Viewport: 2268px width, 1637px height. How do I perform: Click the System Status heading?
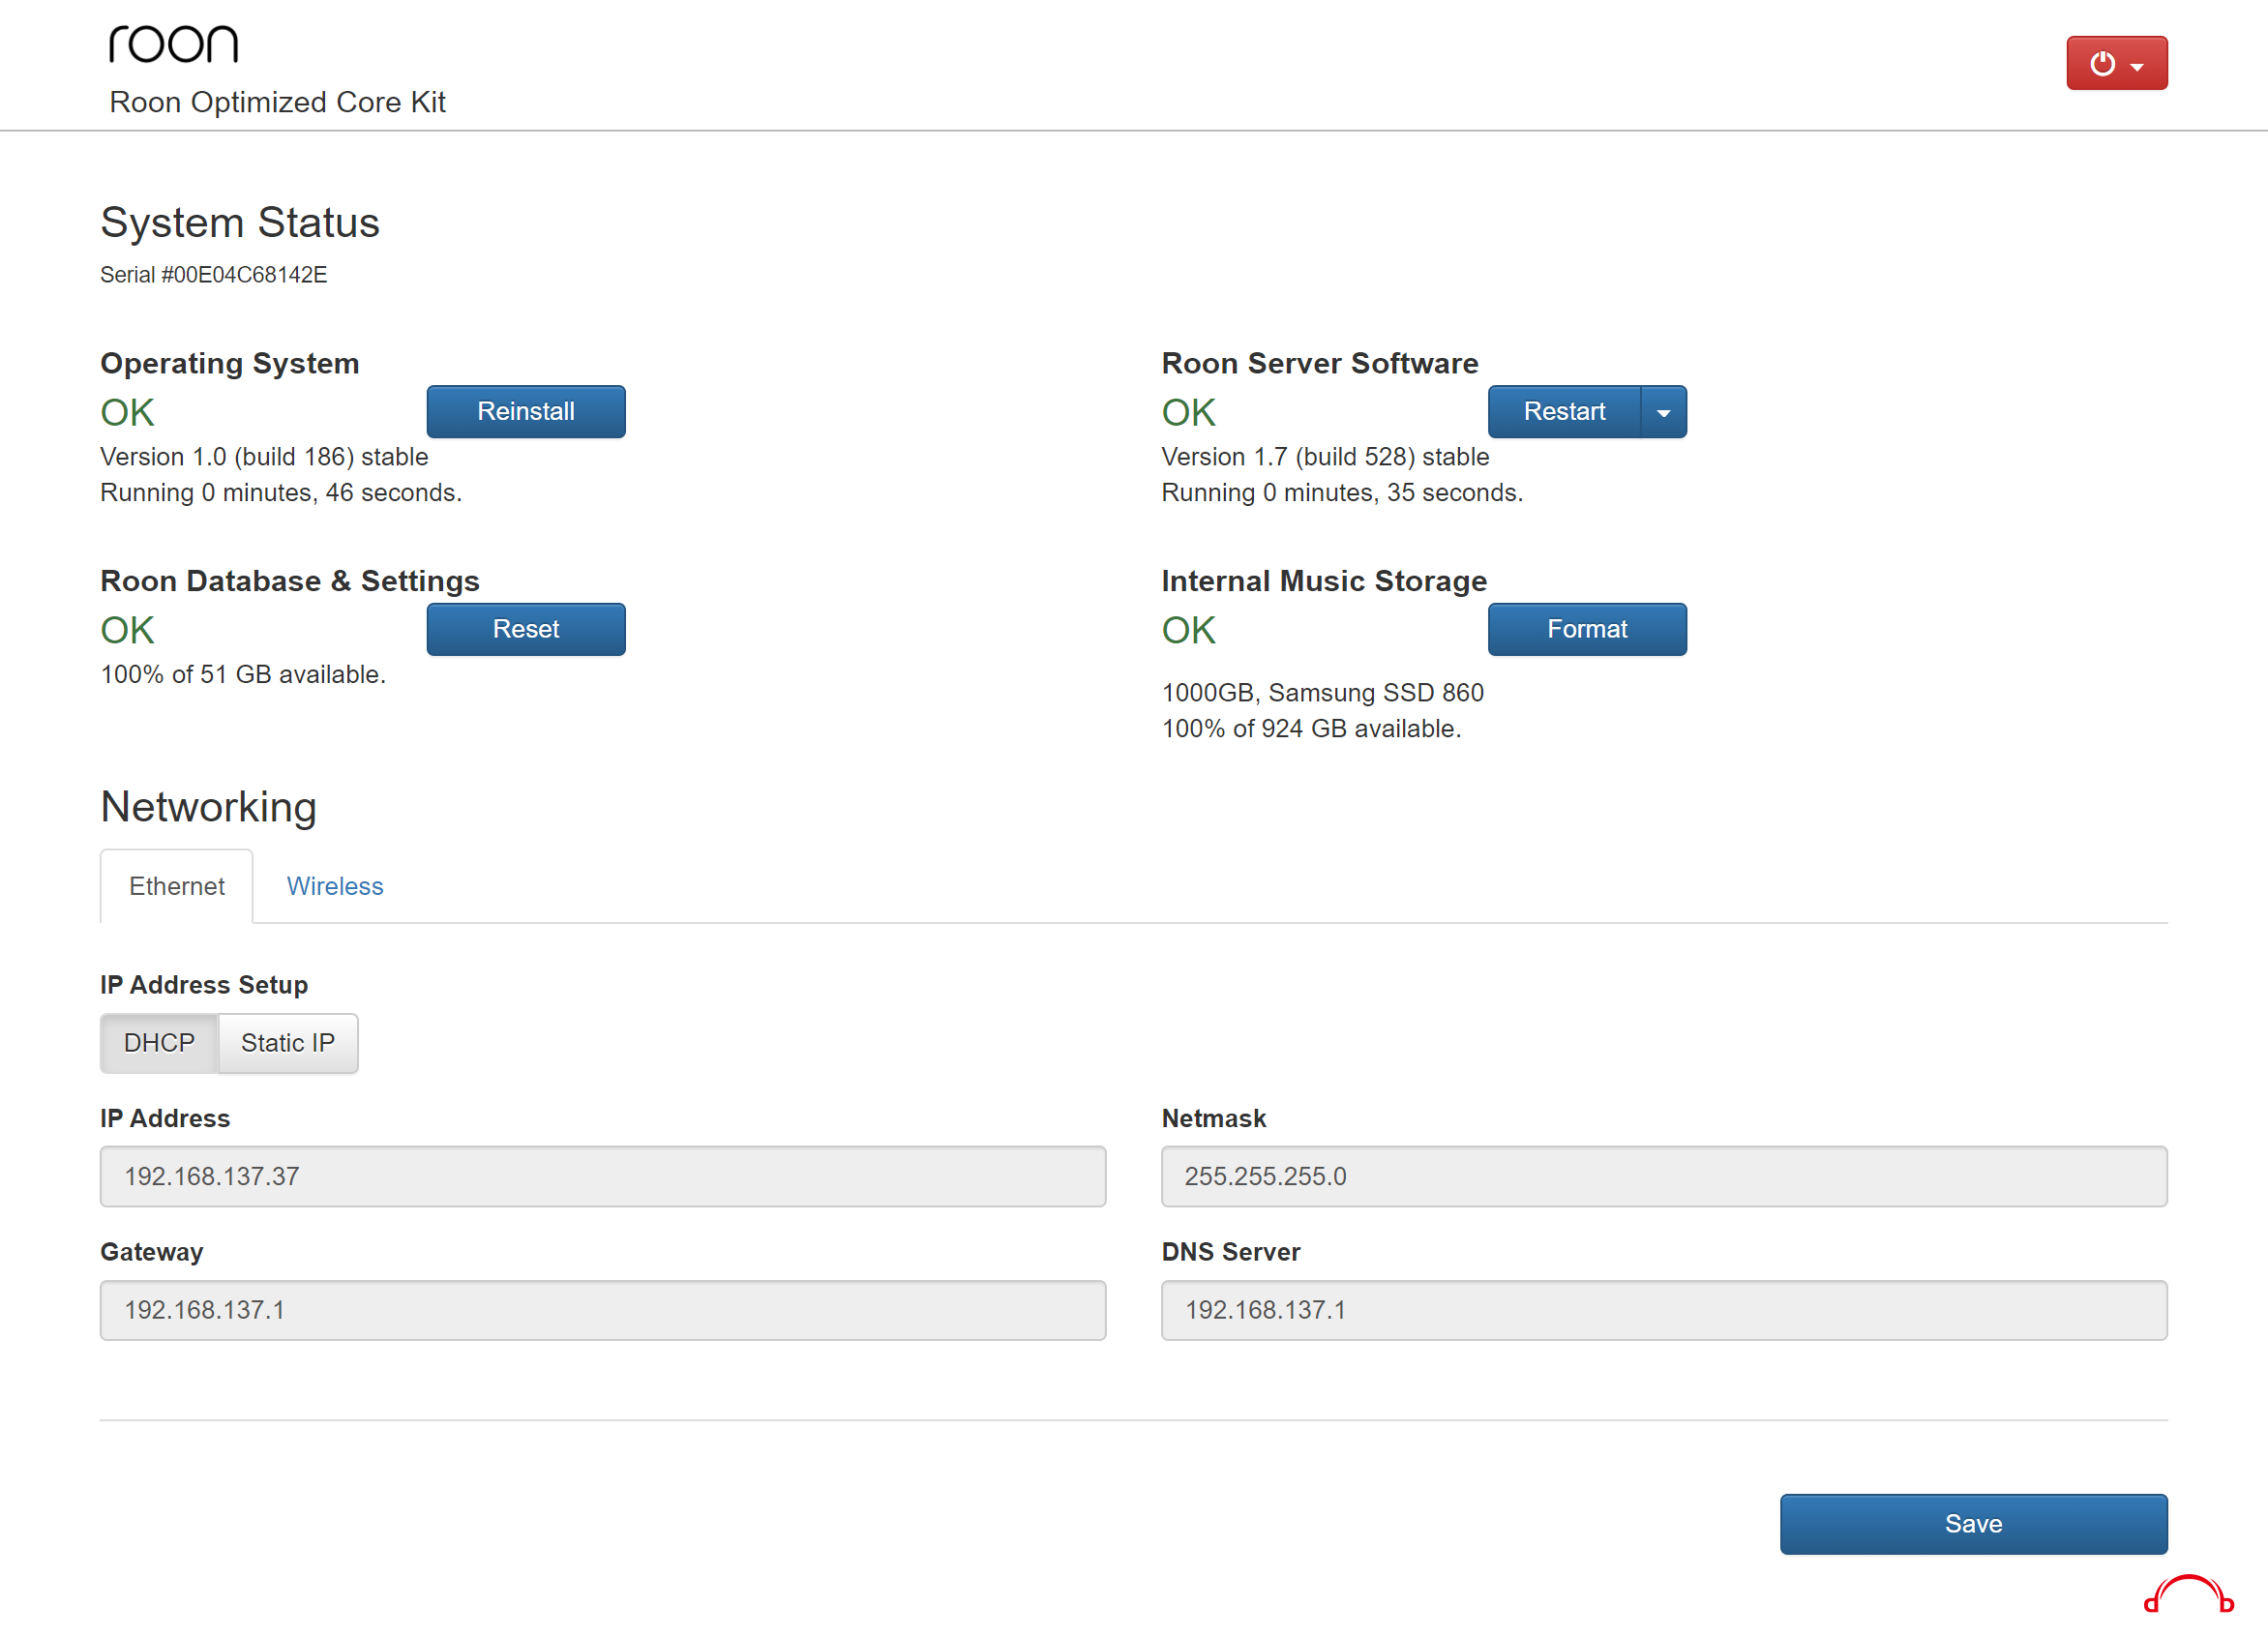(x=240, y=222)
